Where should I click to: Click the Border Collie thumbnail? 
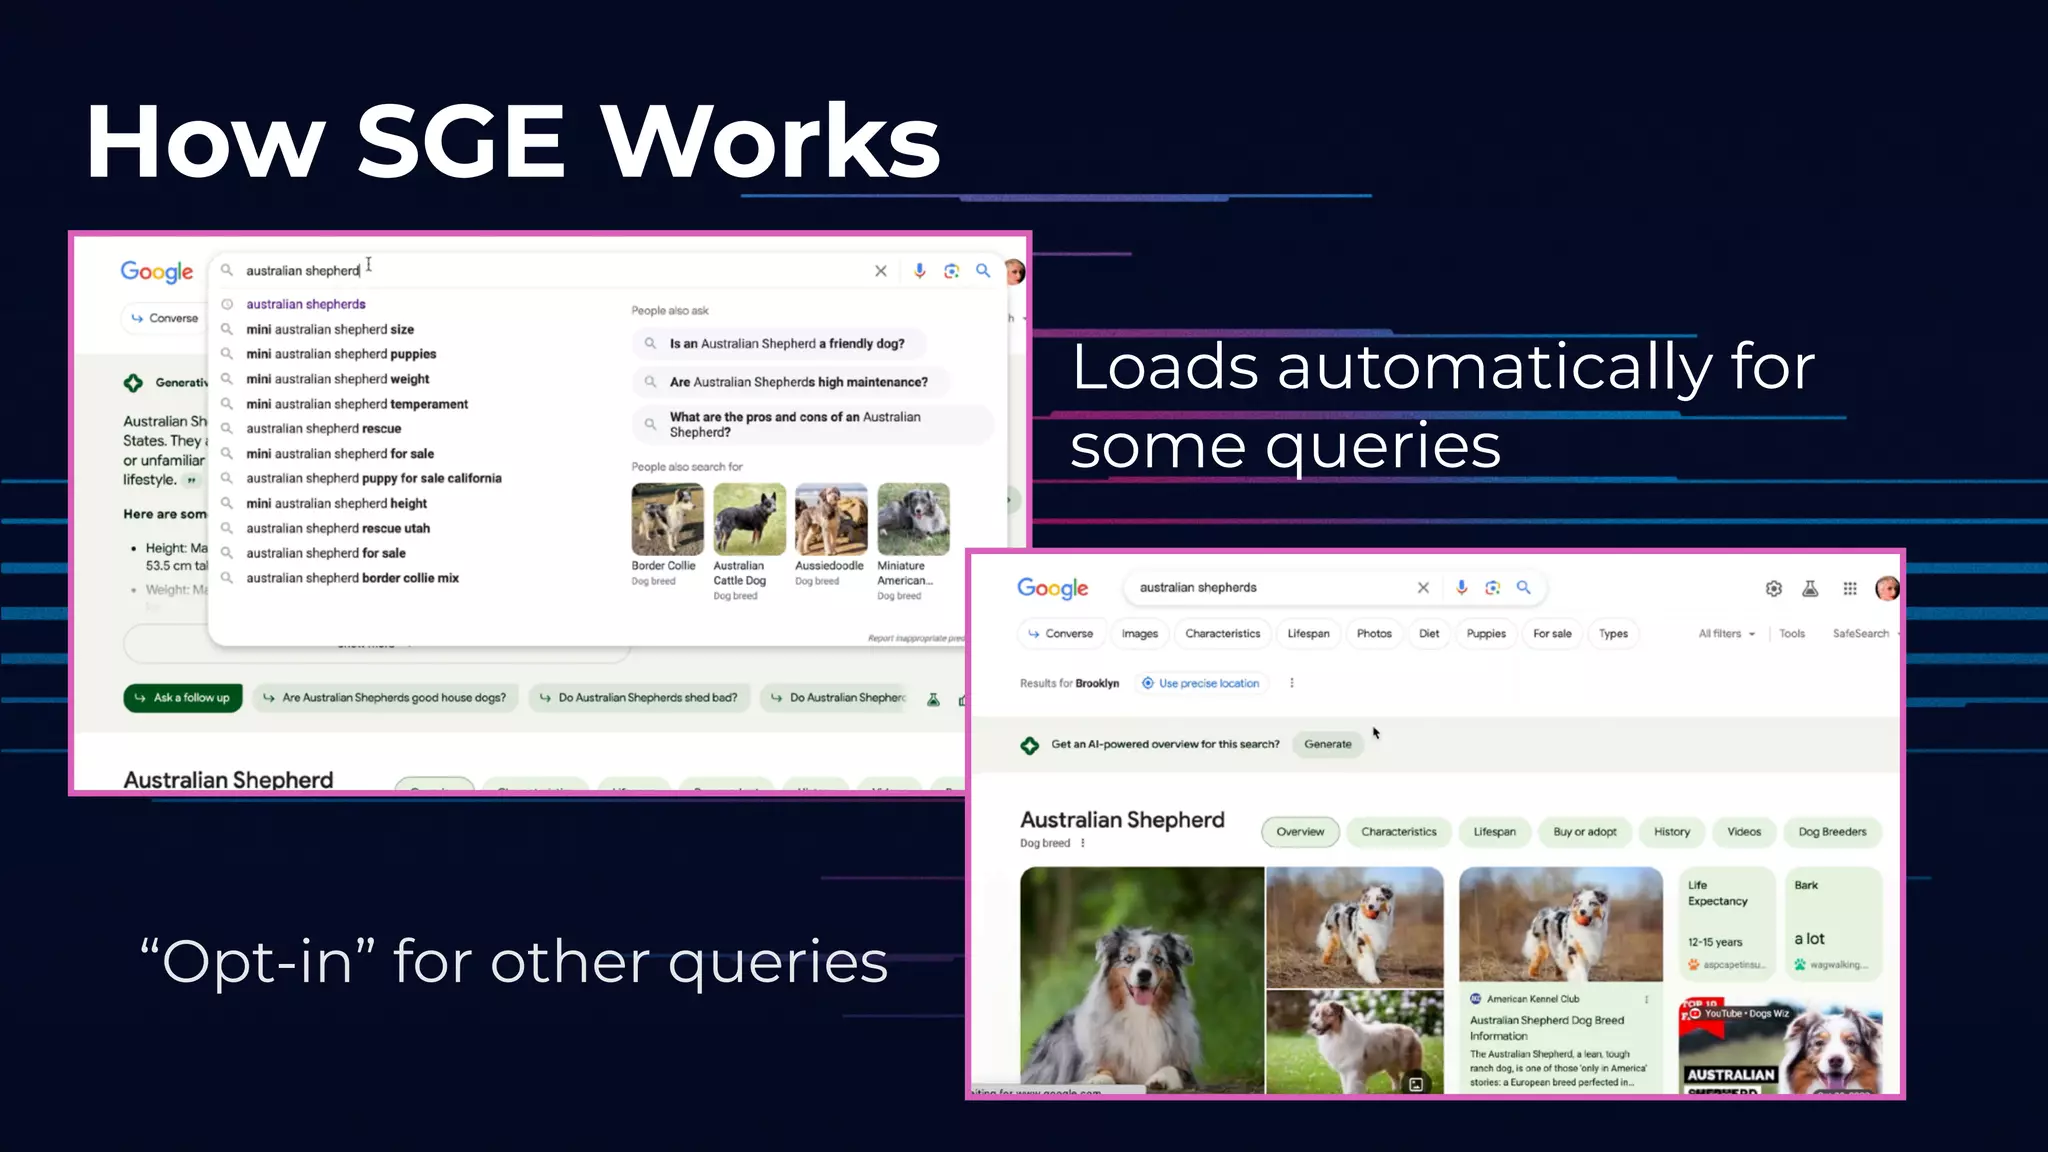pyautogui.click(x=667, y=519)
